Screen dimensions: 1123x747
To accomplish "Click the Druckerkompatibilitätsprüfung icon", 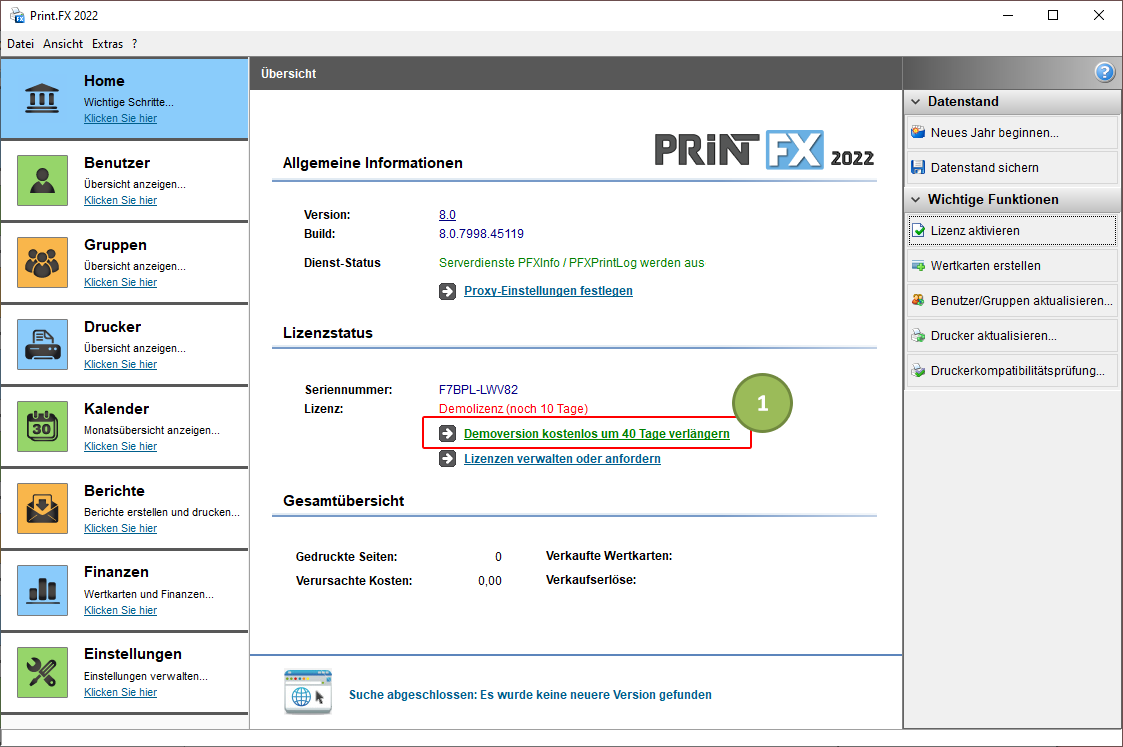I will tap(918, 371).
